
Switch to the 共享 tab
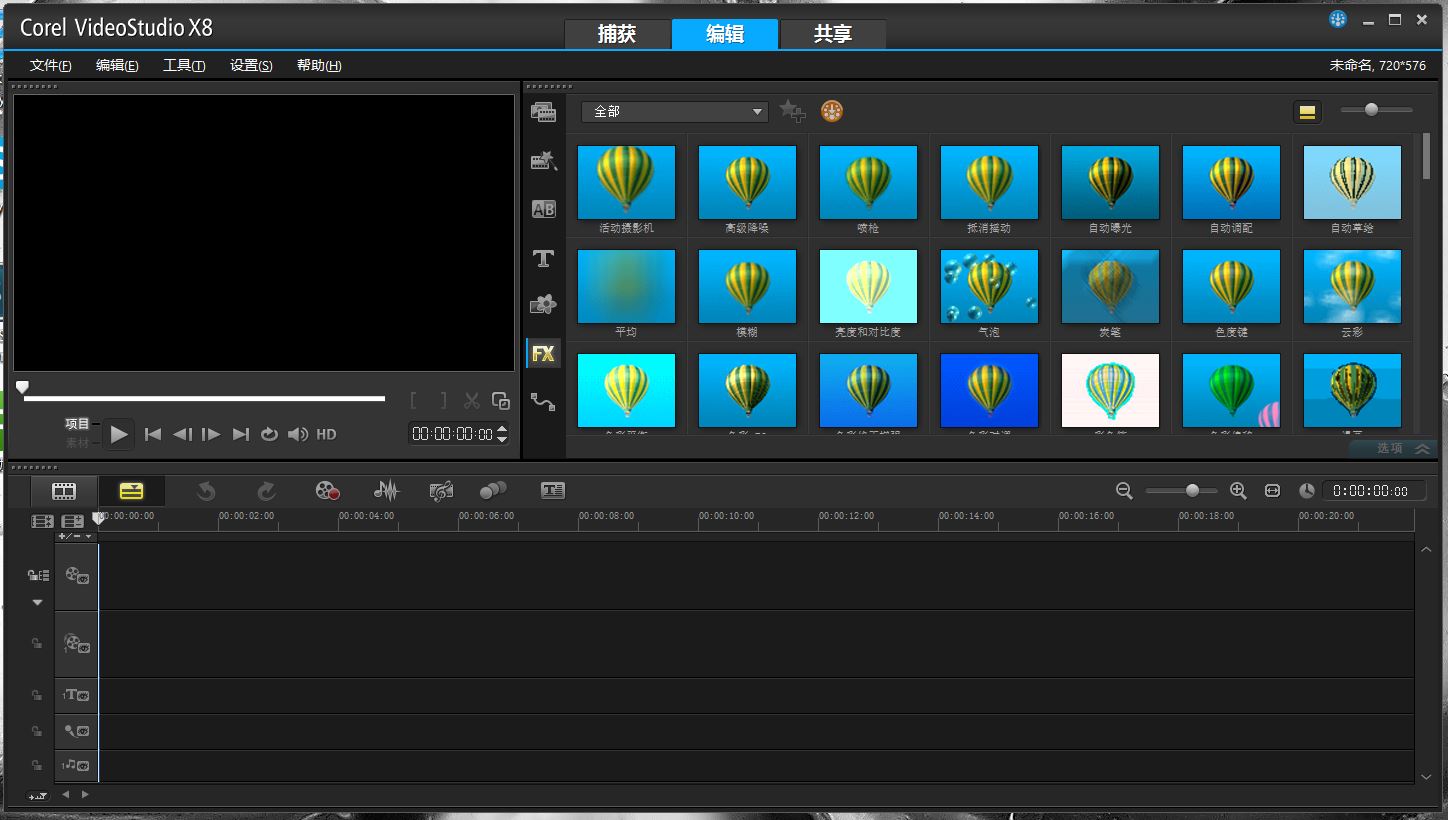tap(832, 34)
